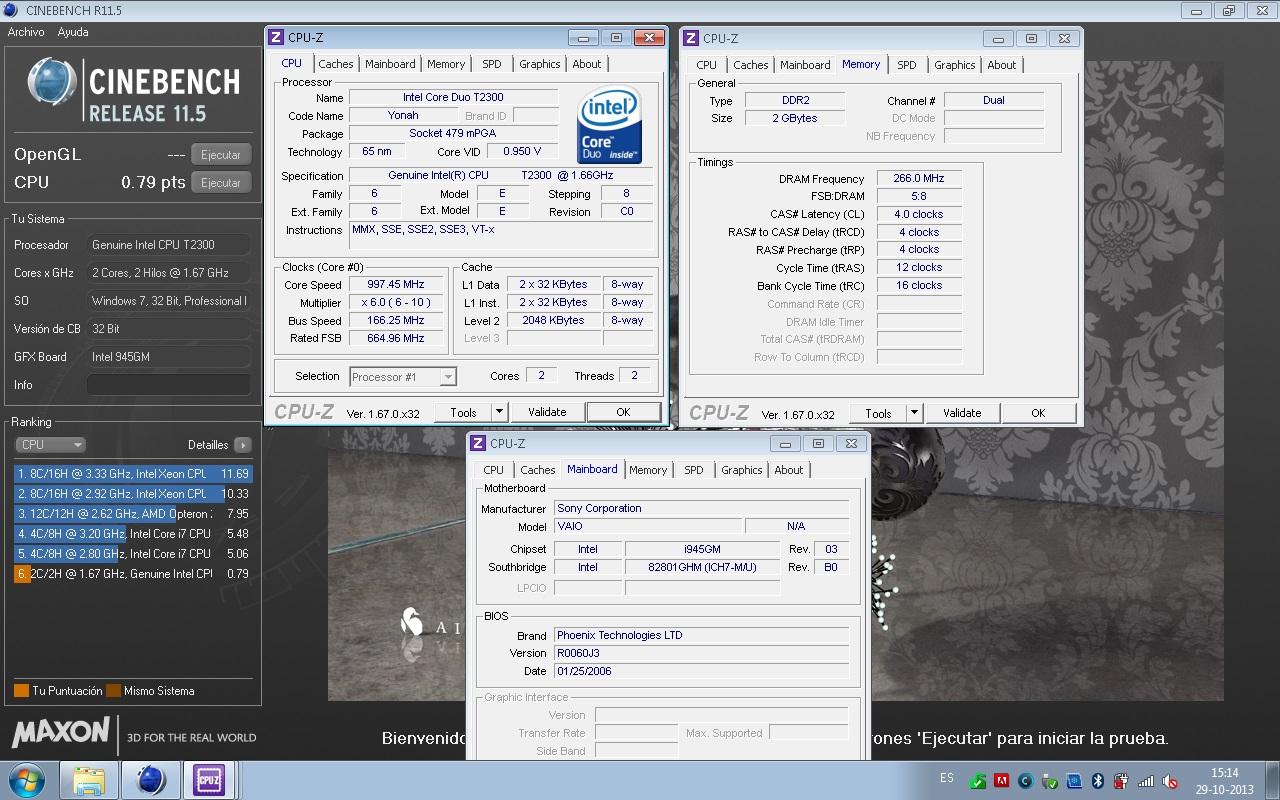Click the ES language indicator
This screenshot has width=1280, height=800.
point(947,778)
